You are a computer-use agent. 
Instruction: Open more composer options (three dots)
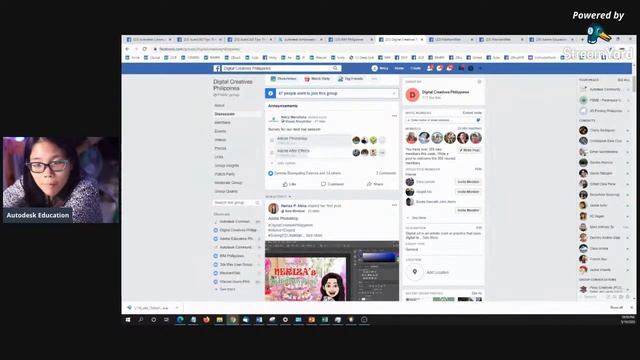coord(374,78)
